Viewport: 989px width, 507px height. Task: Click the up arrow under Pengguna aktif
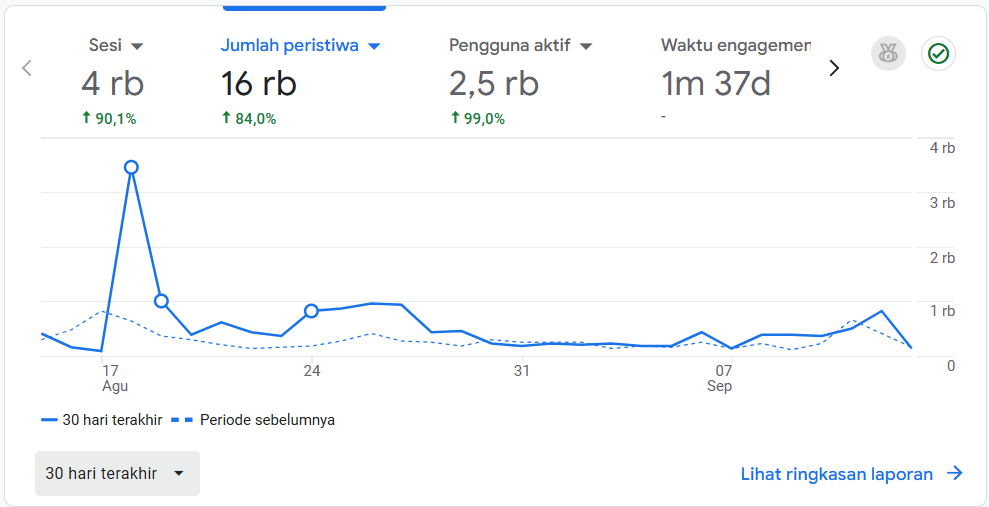[x=455, y=118]
